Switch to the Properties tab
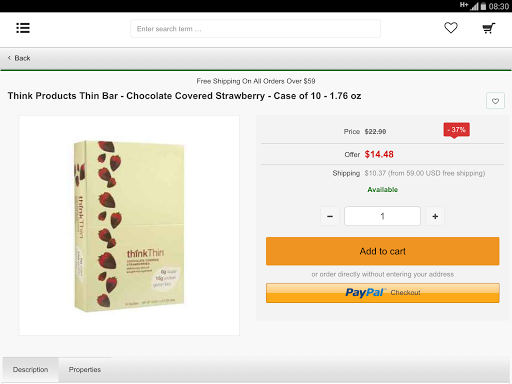This screenshot has width=512, height=384. click(x=85, y=370)
